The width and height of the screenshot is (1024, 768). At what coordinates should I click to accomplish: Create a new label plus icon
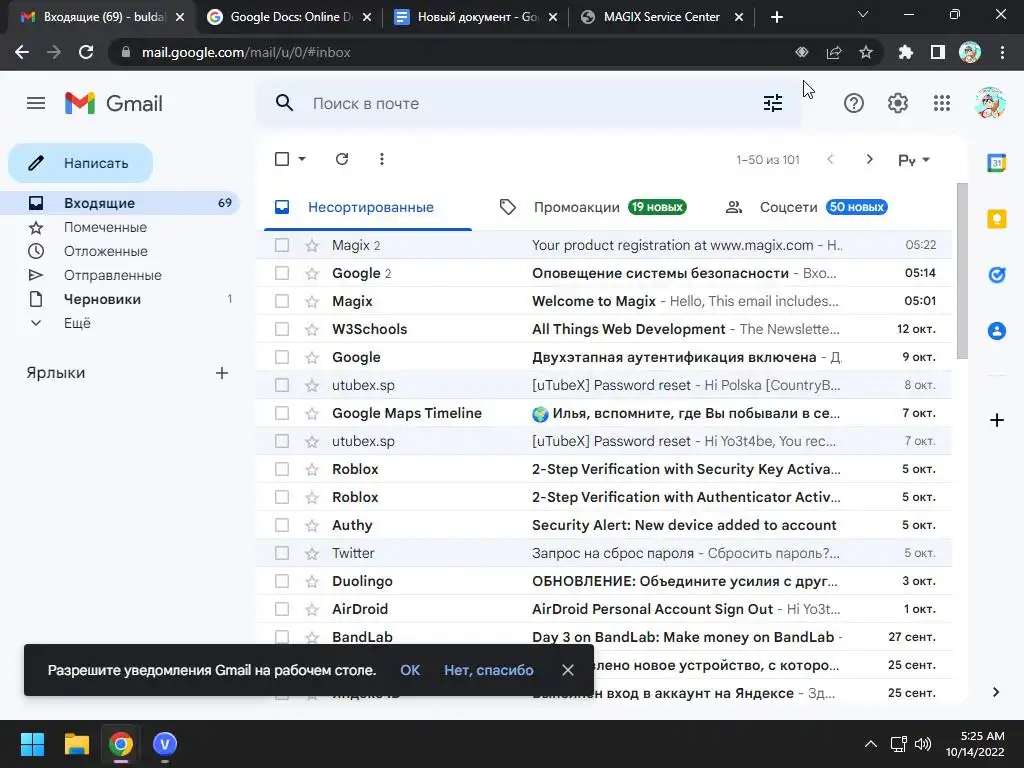(x=222, y=373)
